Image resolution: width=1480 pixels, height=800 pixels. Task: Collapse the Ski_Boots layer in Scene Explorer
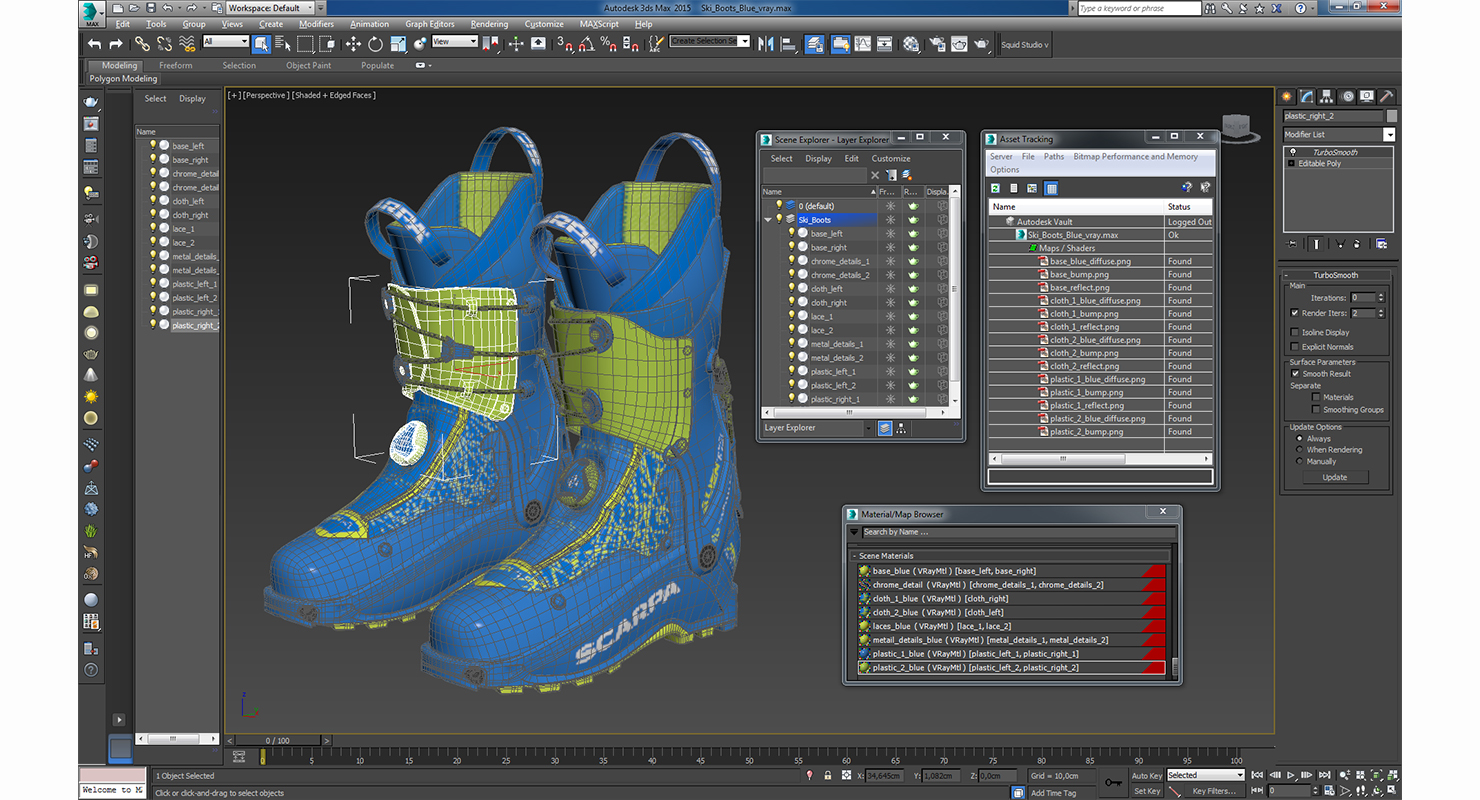[768, 220]
